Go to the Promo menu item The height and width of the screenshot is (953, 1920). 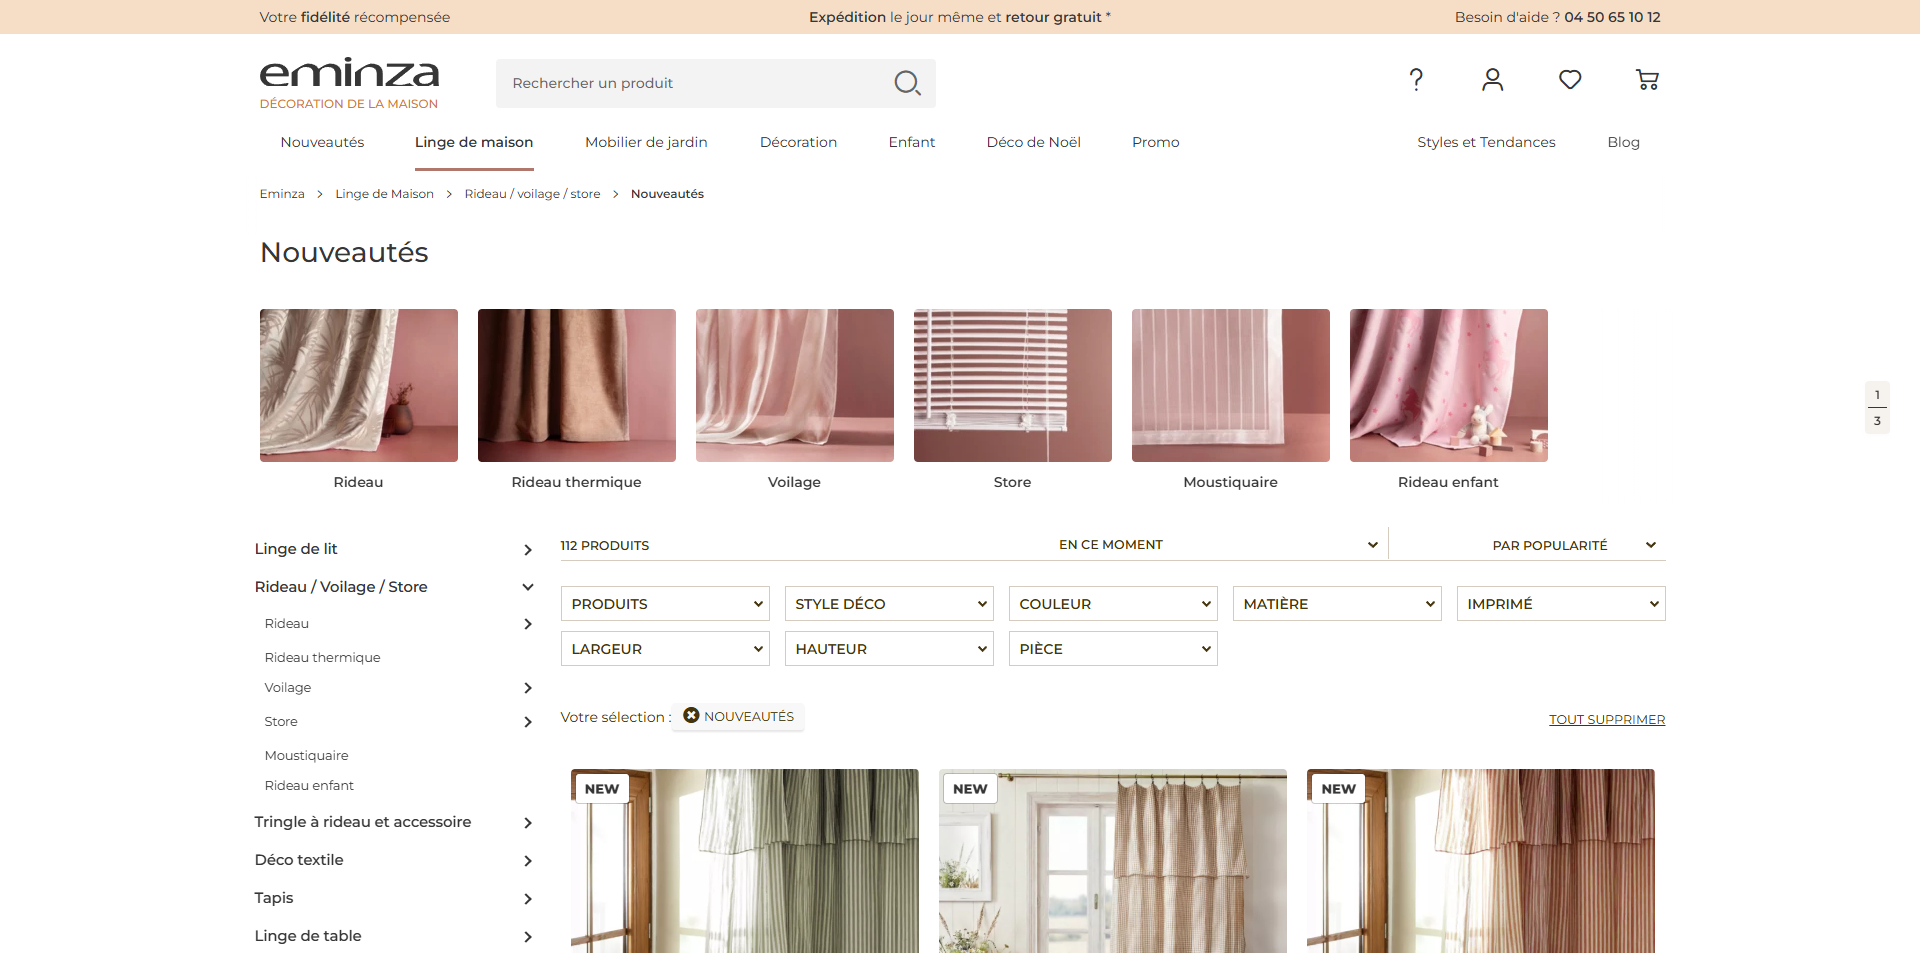(1155, 142)
